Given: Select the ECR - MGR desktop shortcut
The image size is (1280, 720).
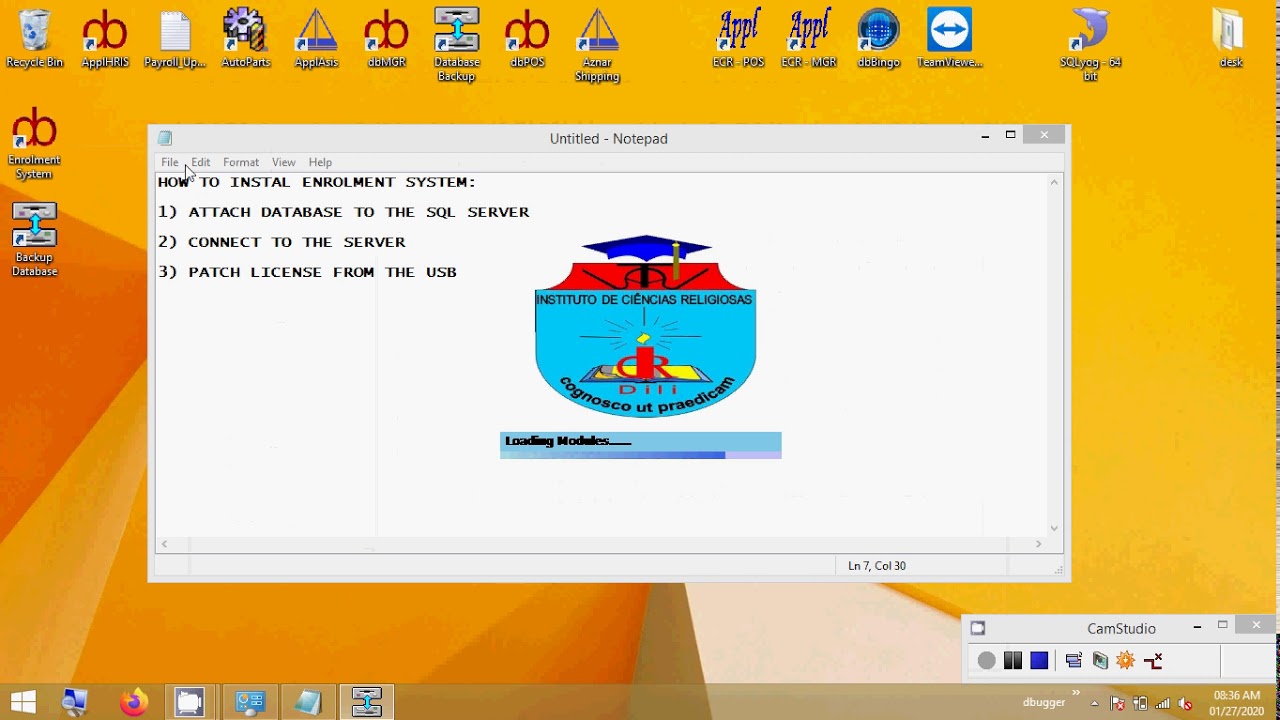Looking at the screenshot, I should click(x=809, y=38).
